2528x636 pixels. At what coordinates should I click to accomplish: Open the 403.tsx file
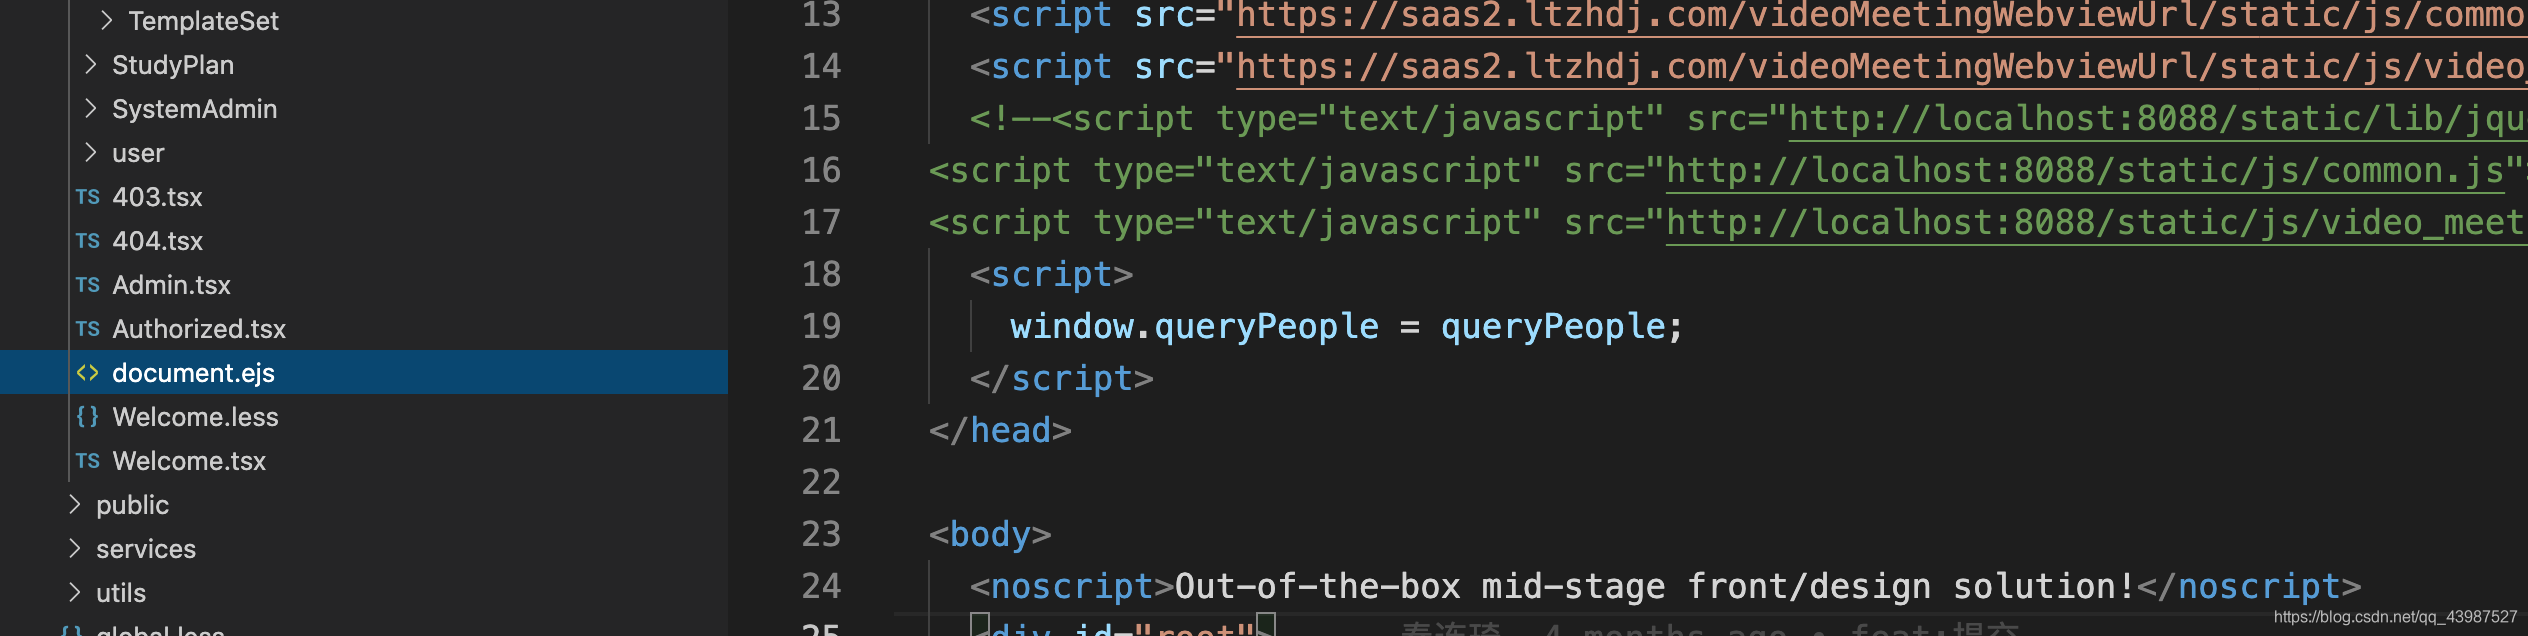(157, 197)
